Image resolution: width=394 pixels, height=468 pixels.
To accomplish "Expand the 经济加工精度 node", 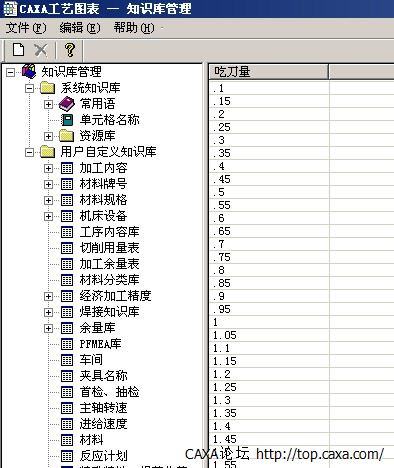I will pyautogui.click(x=48, y=296).
